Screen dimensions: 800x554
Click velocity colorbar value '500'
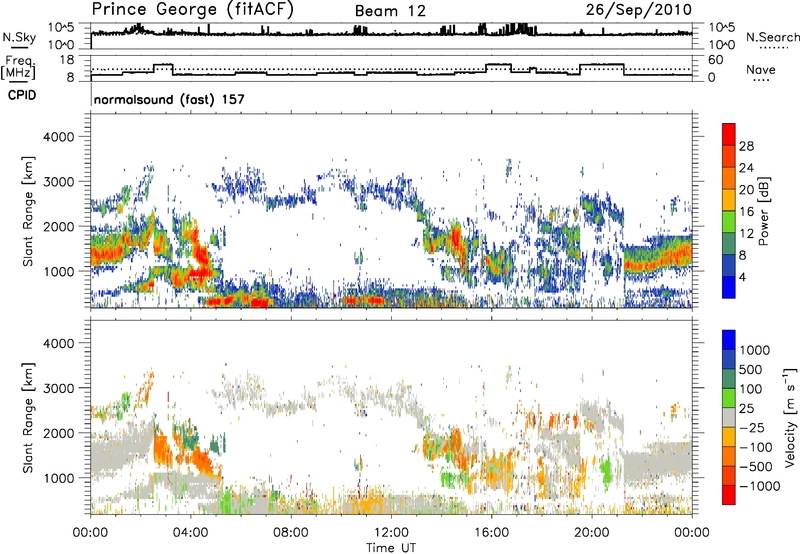pyautogui.click(x=751, y=369)
